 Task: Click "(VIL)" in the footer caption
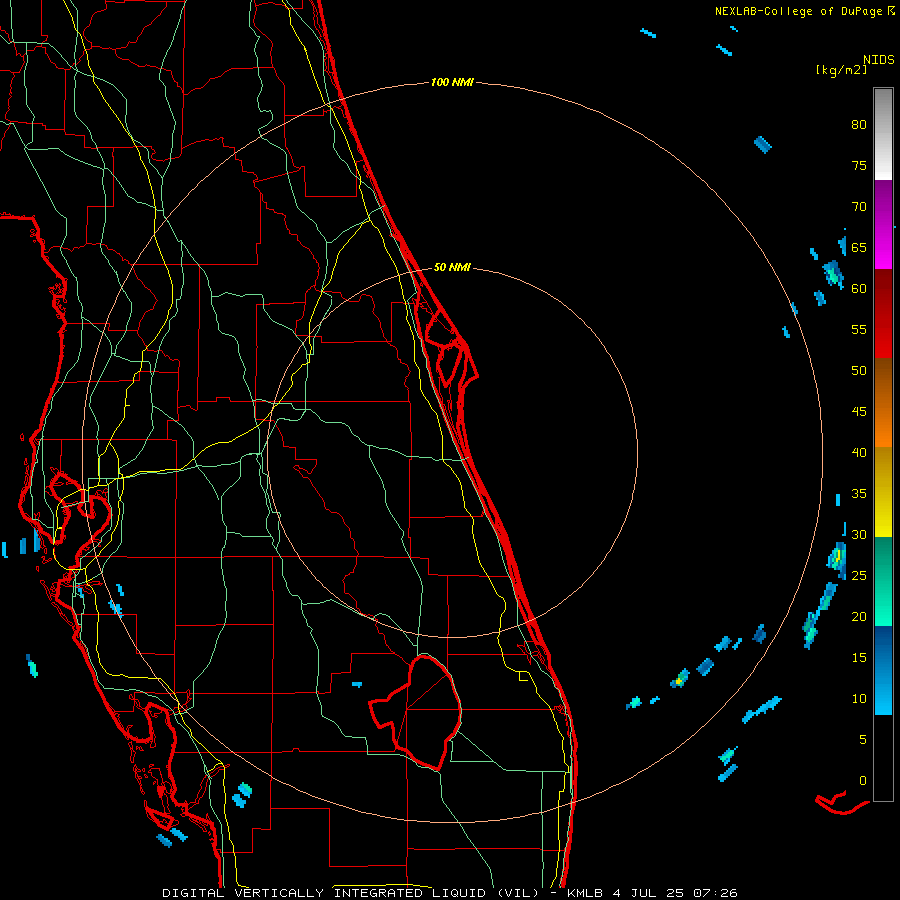(518, 893)
